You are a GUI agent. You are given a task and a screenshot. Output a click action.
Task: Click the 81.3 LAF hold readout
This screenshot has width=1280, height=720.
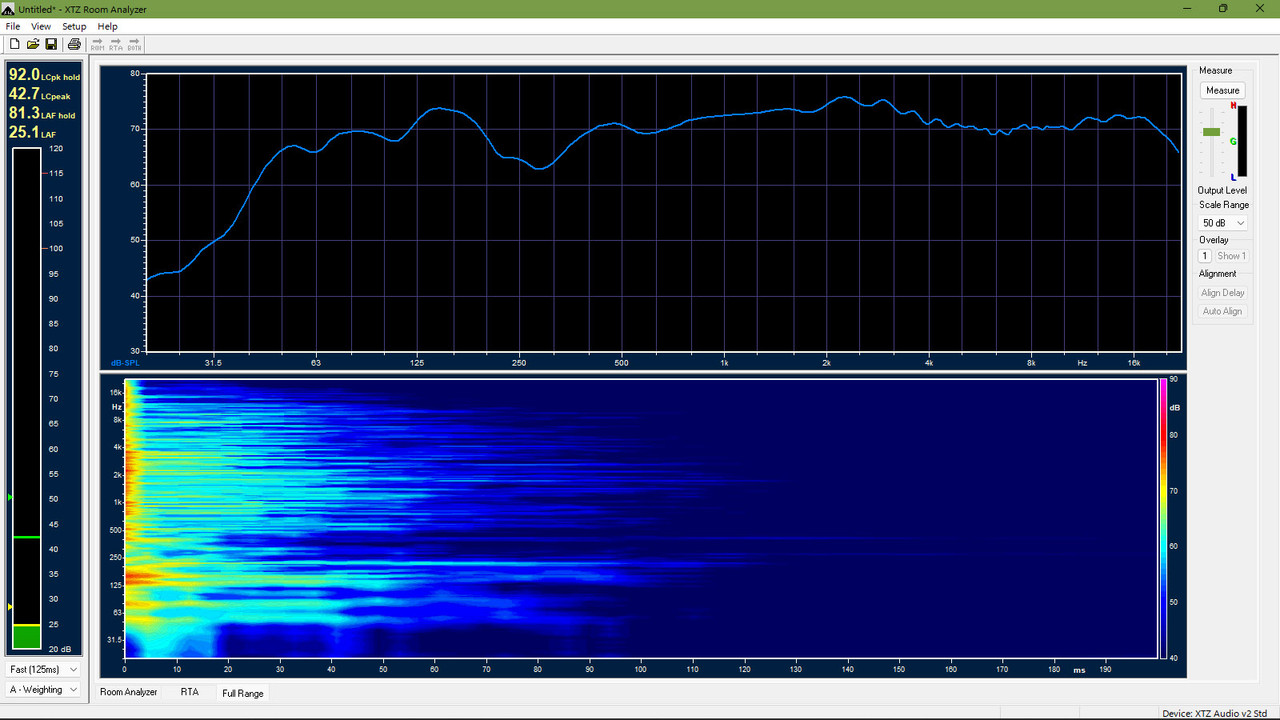[43, 113]
